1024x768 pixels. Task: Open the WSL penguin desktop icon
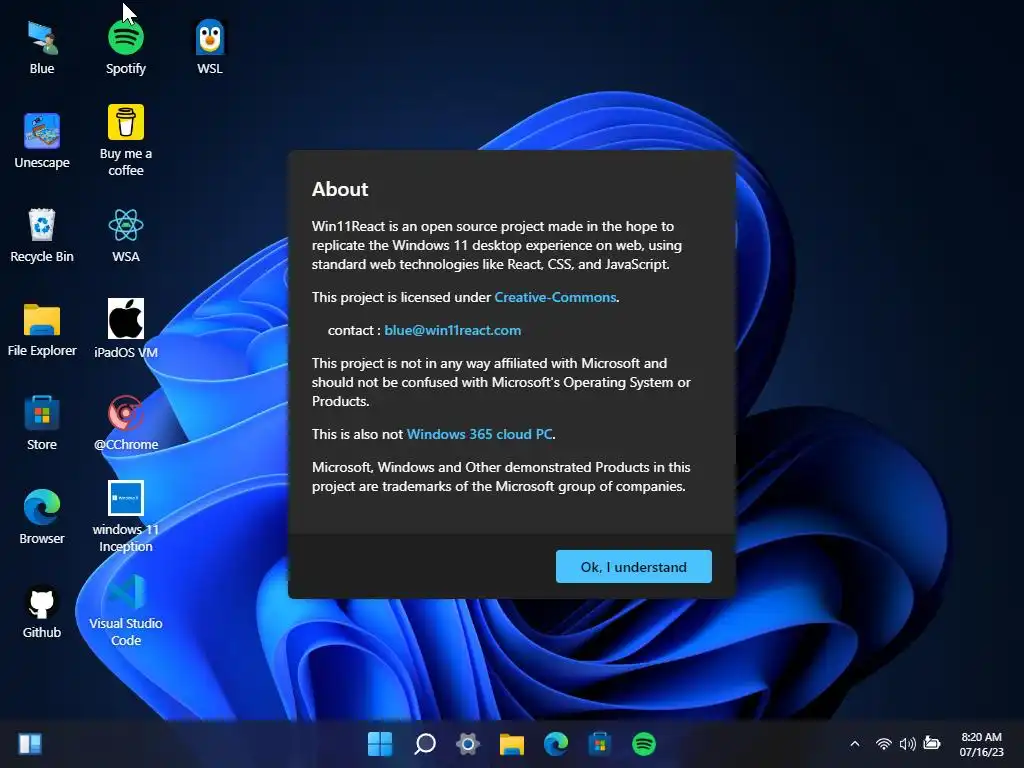point(210,48)
